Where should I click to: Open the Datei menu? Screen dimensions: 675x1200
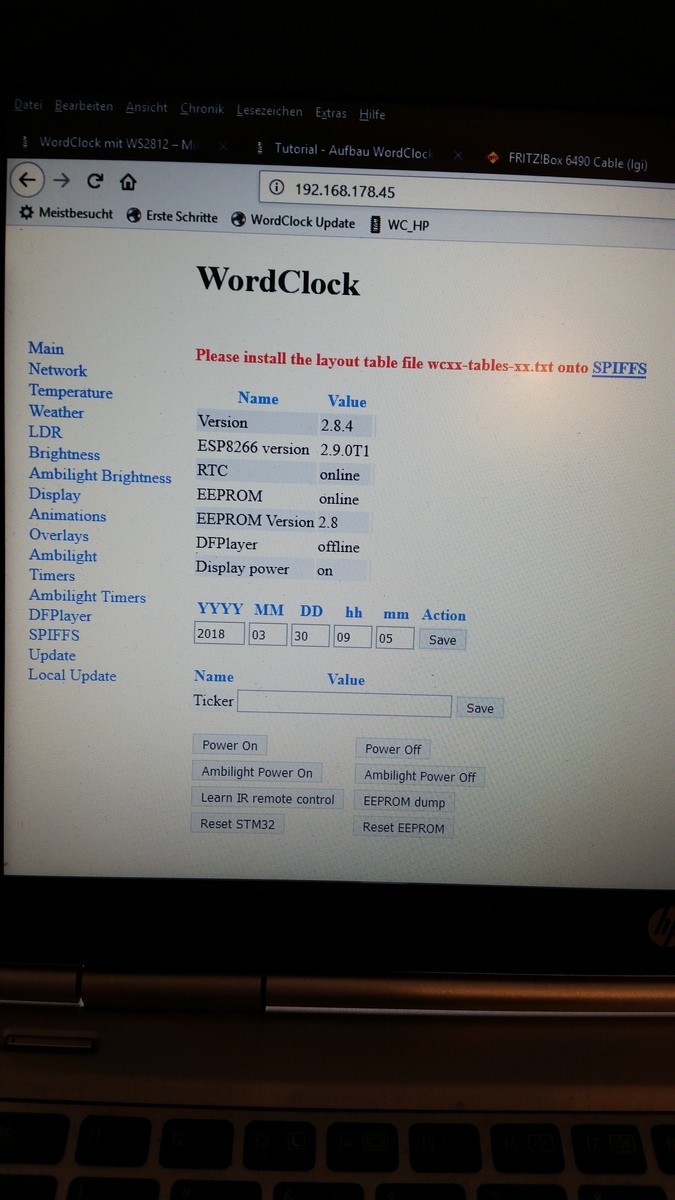[x=28, y=105]
